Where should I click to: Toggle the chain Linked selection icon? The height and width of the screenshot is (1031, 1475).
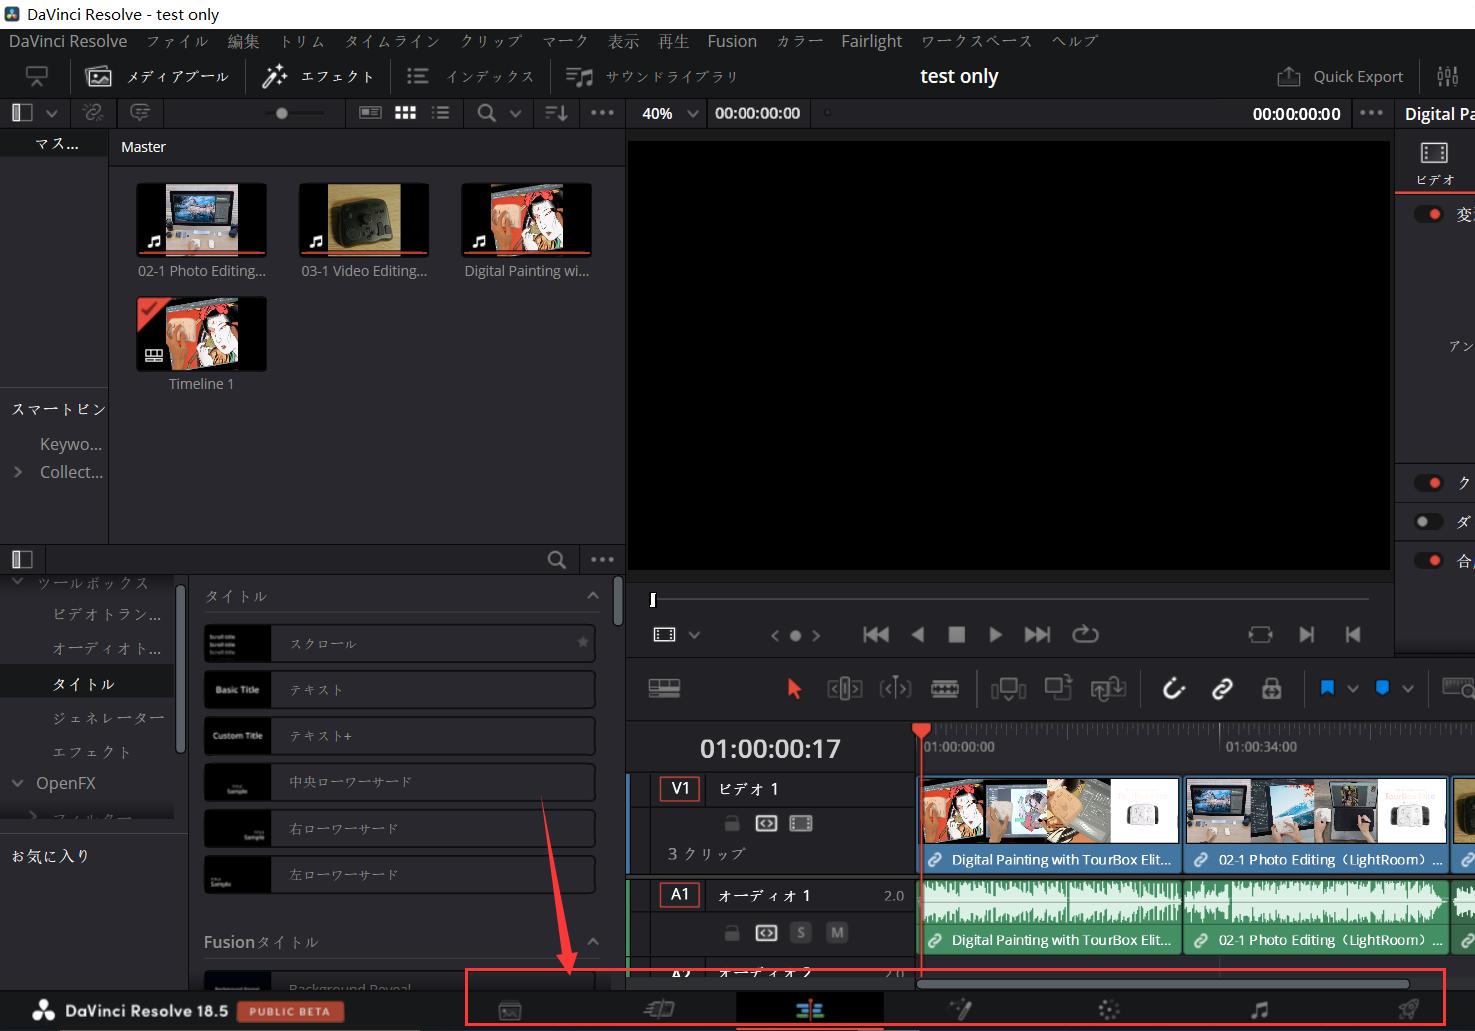(x=1222, y=688)
